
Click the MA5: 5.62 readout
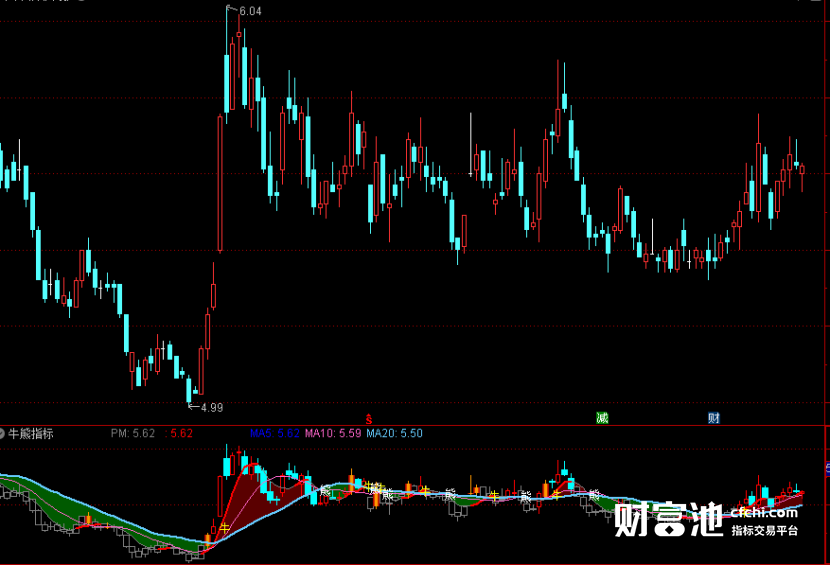[x=275, y=434]
